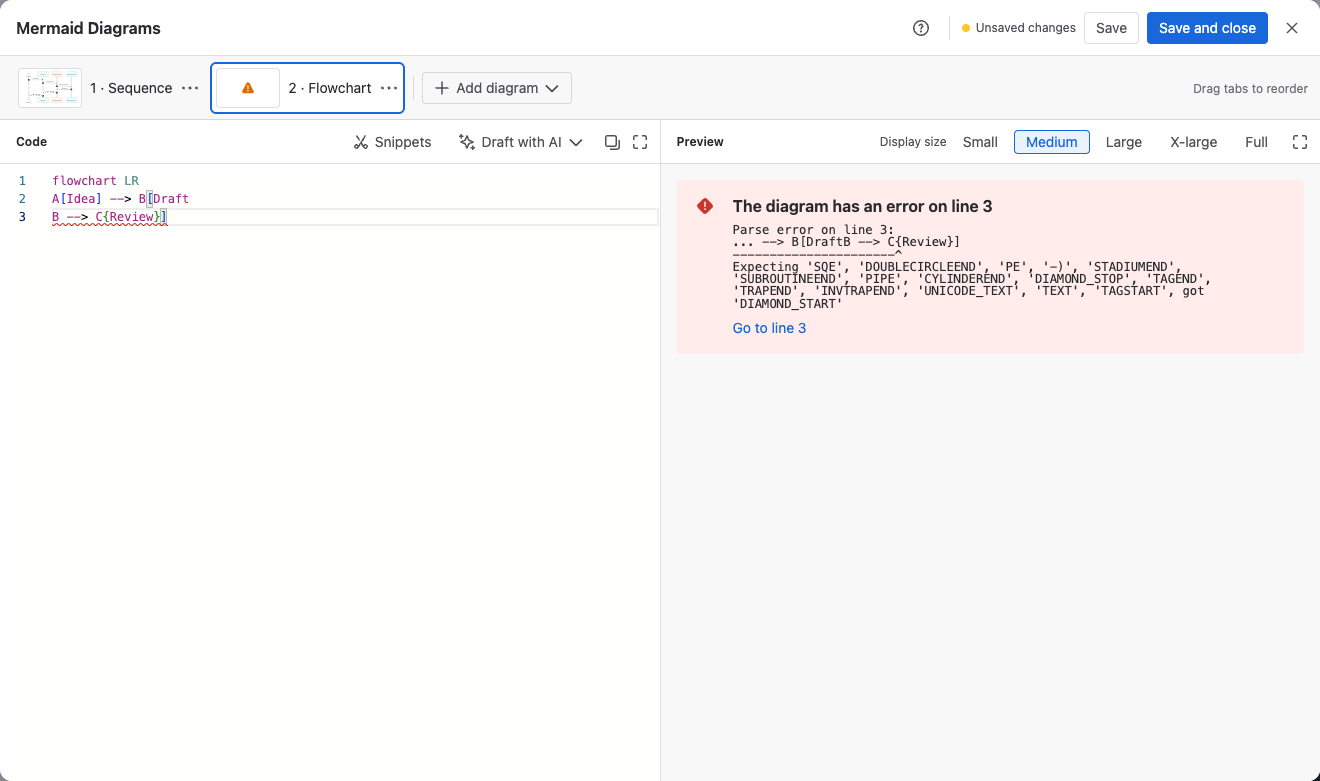Viewport: 1320px width, 781px height.
Task: Set display size to X-large
Action: (1193, 142)
